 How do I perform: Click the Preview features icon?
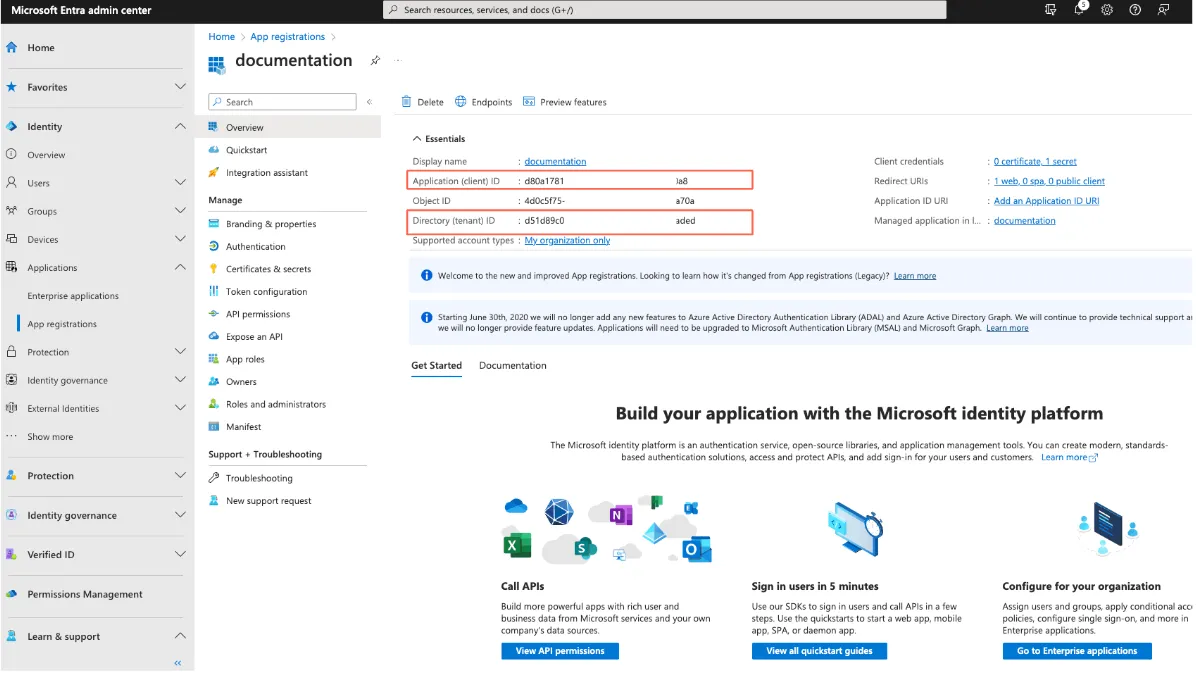[529, 101]
